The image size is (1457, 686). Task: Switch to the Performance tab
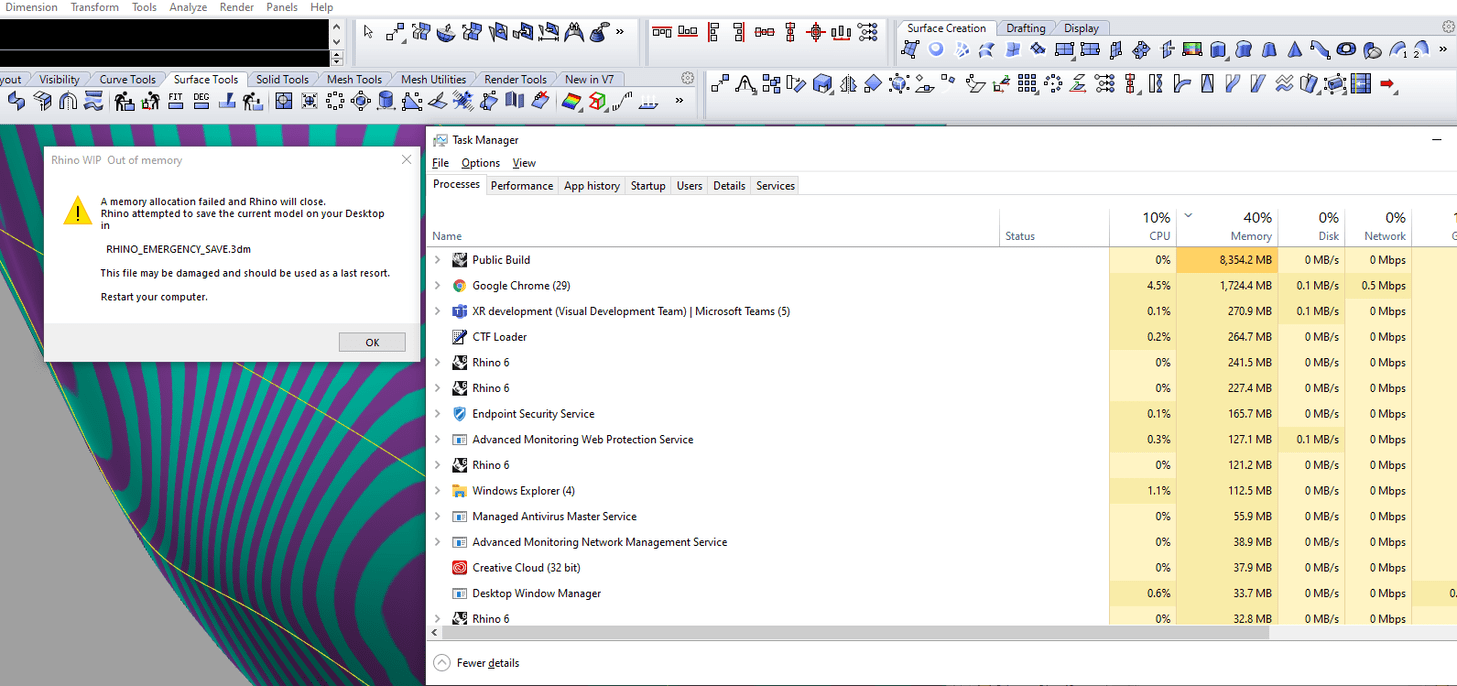[x=522, y=186]
